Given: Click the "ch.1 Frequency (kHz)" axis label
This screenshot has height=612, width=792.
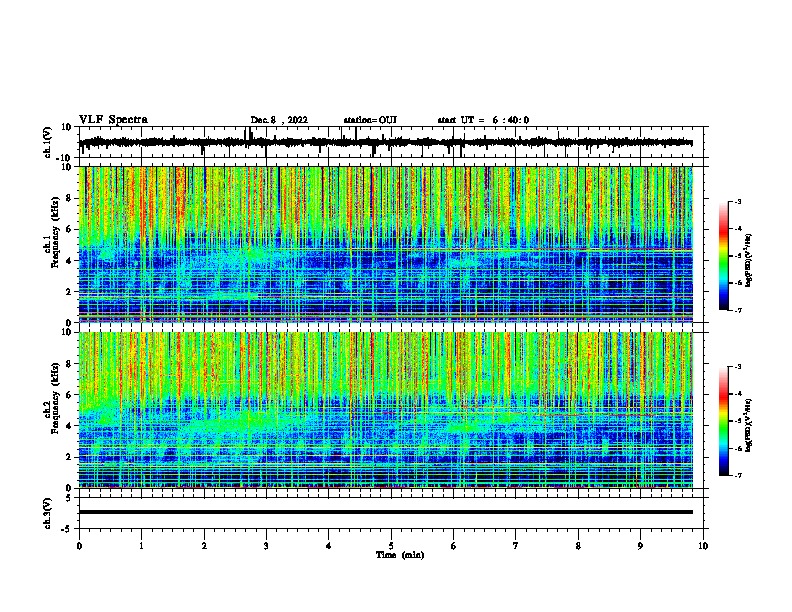Looking at the screenshot, I should coord(52,232).
